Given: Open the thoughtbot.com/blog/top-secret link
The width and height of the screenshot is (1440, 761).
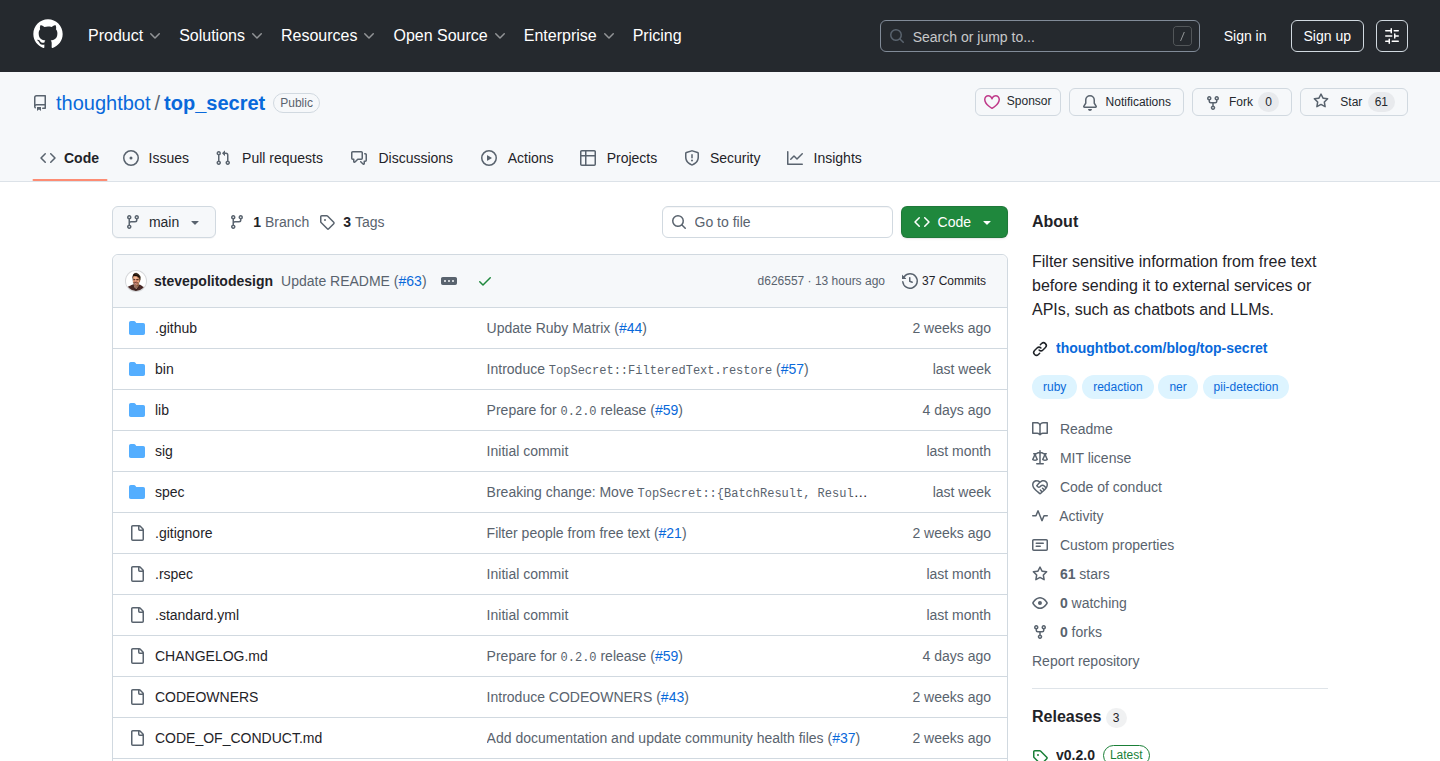Looking at the screenshot, I should (1161, 348).
